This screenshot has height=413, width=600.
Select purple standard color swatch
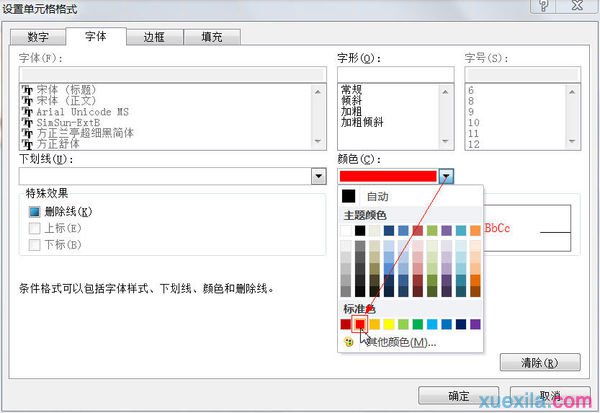click(x=475, y=324)
